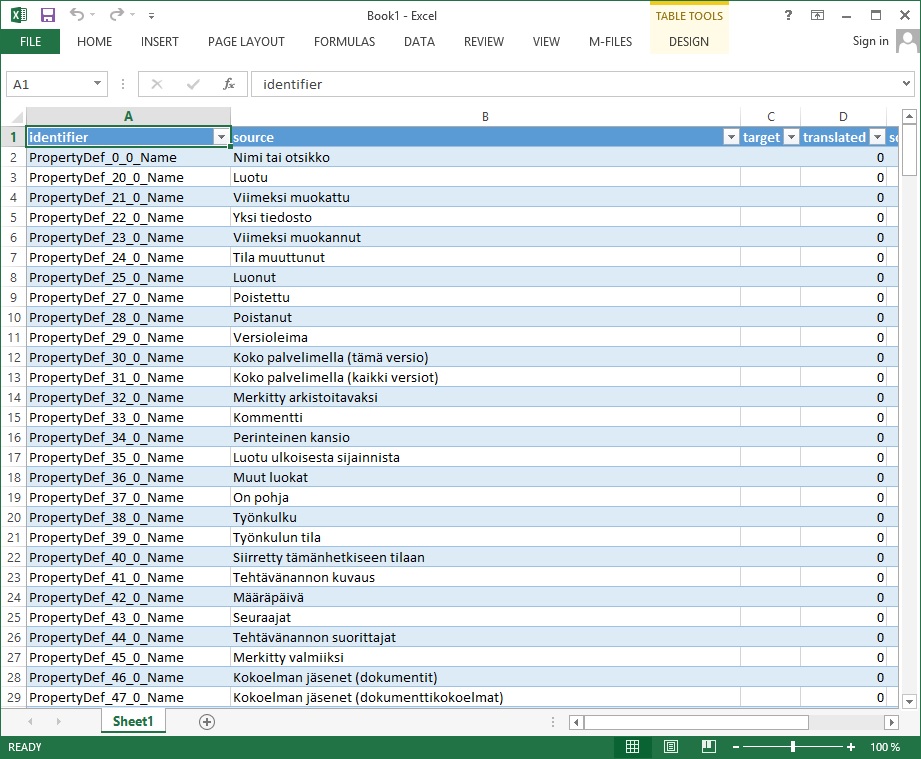Select cell Nimi tai otsikko
This screenshot has height=759, width=921.
pyautogui.click(x=485, y=157)
